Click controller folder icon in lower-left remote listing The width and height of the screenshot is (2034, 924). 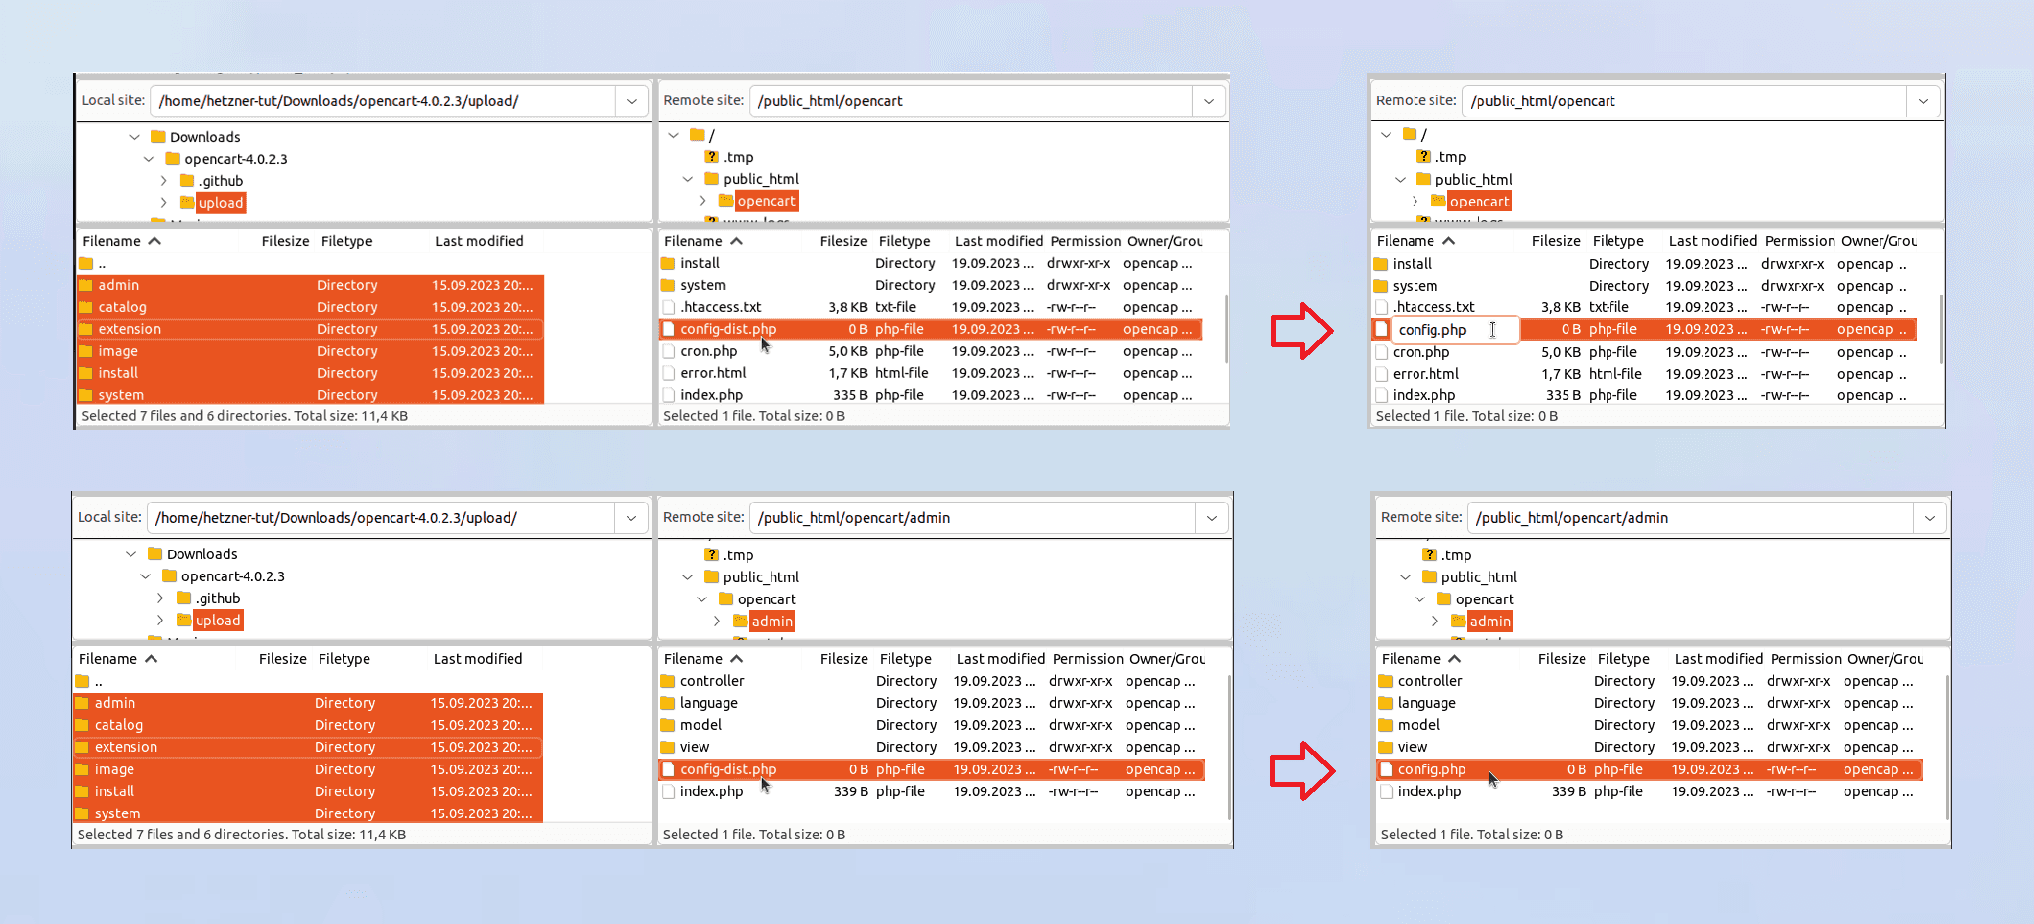pos(668,681)
